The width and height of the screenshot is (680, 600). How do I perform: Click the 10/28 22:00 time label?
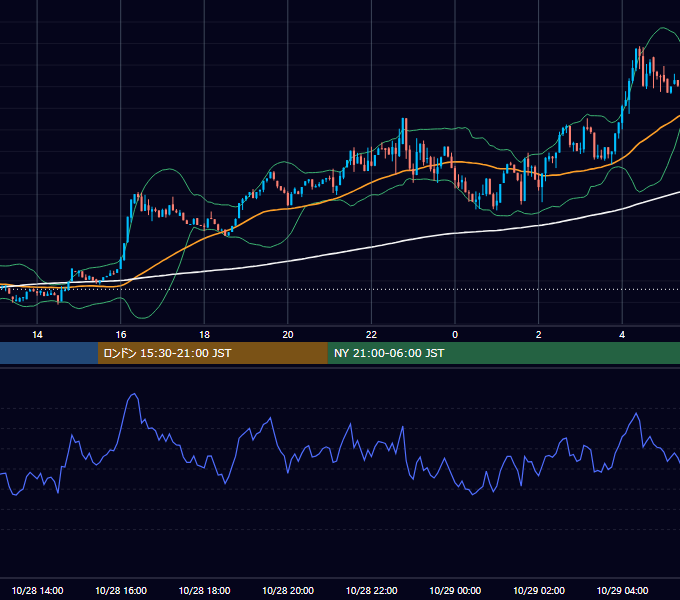[x=371, y=590]
